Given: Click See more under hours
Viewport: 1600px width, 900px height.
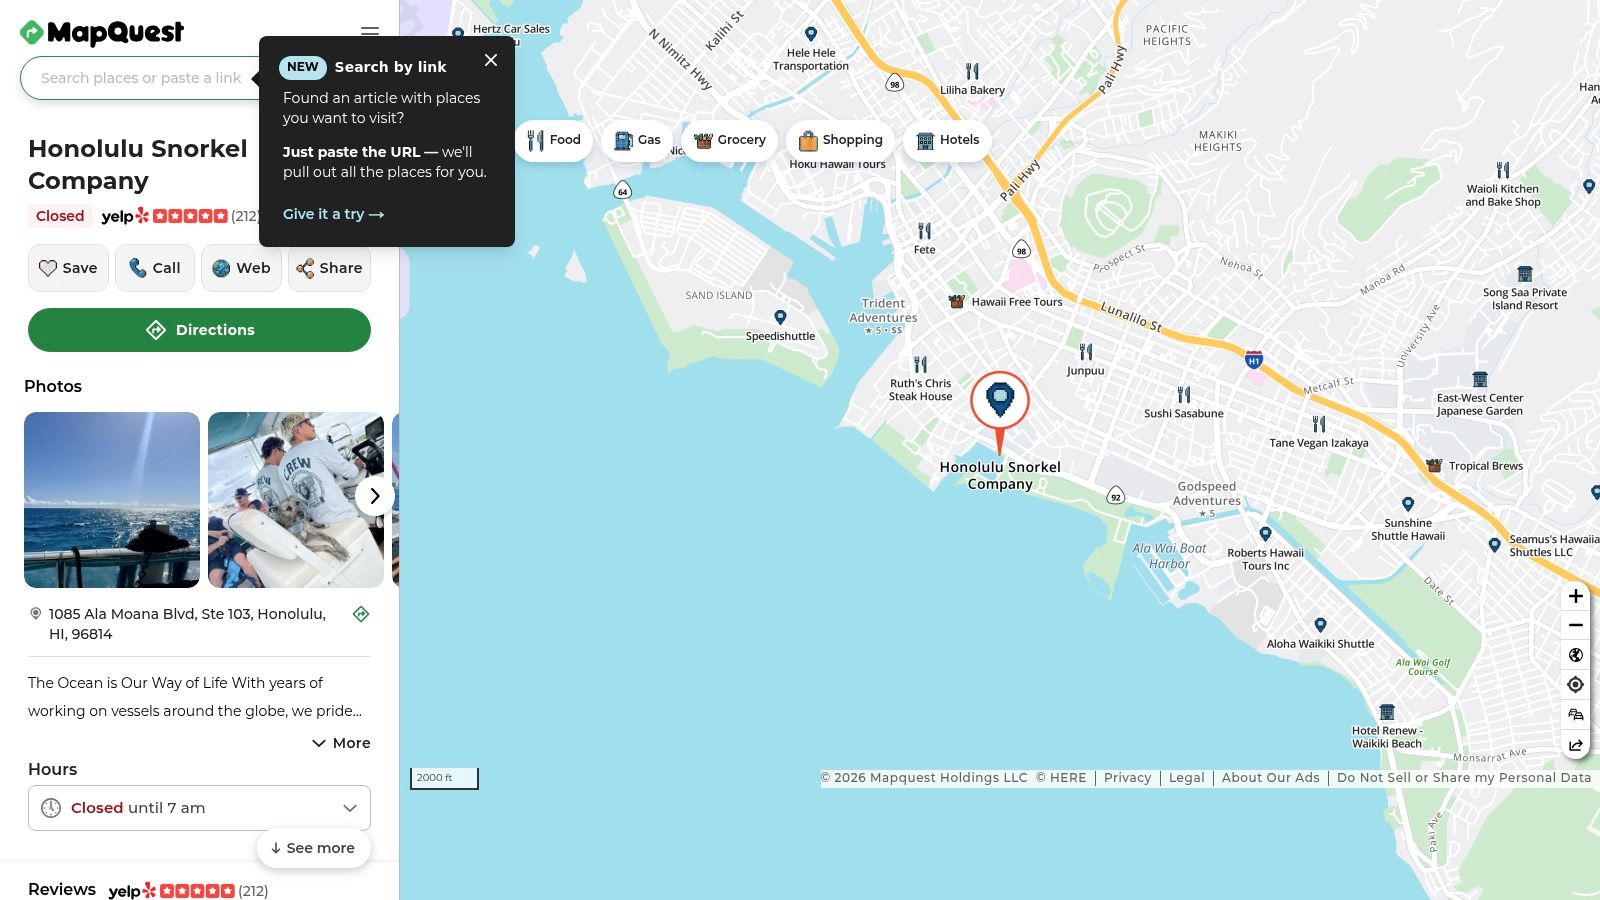Looking at the screenshot, I should [x=313, y=847].
